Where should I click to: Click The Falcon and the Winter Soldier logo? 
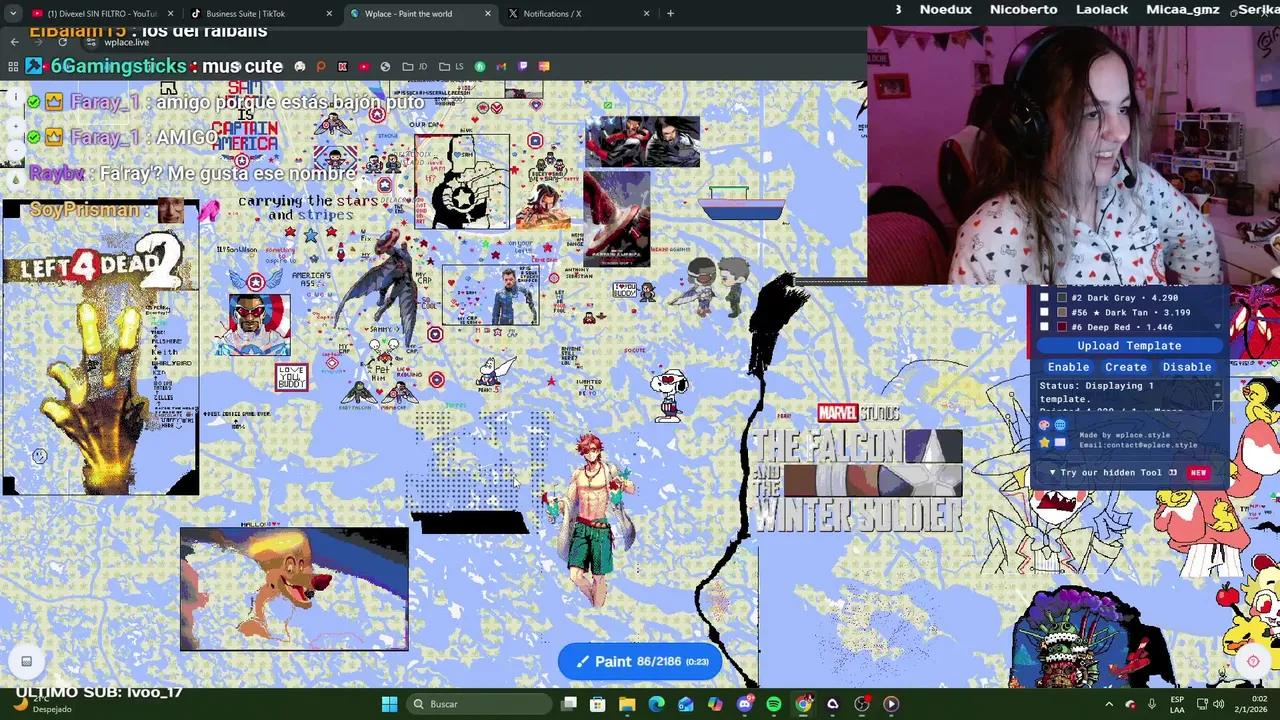[x=858, y=467]
